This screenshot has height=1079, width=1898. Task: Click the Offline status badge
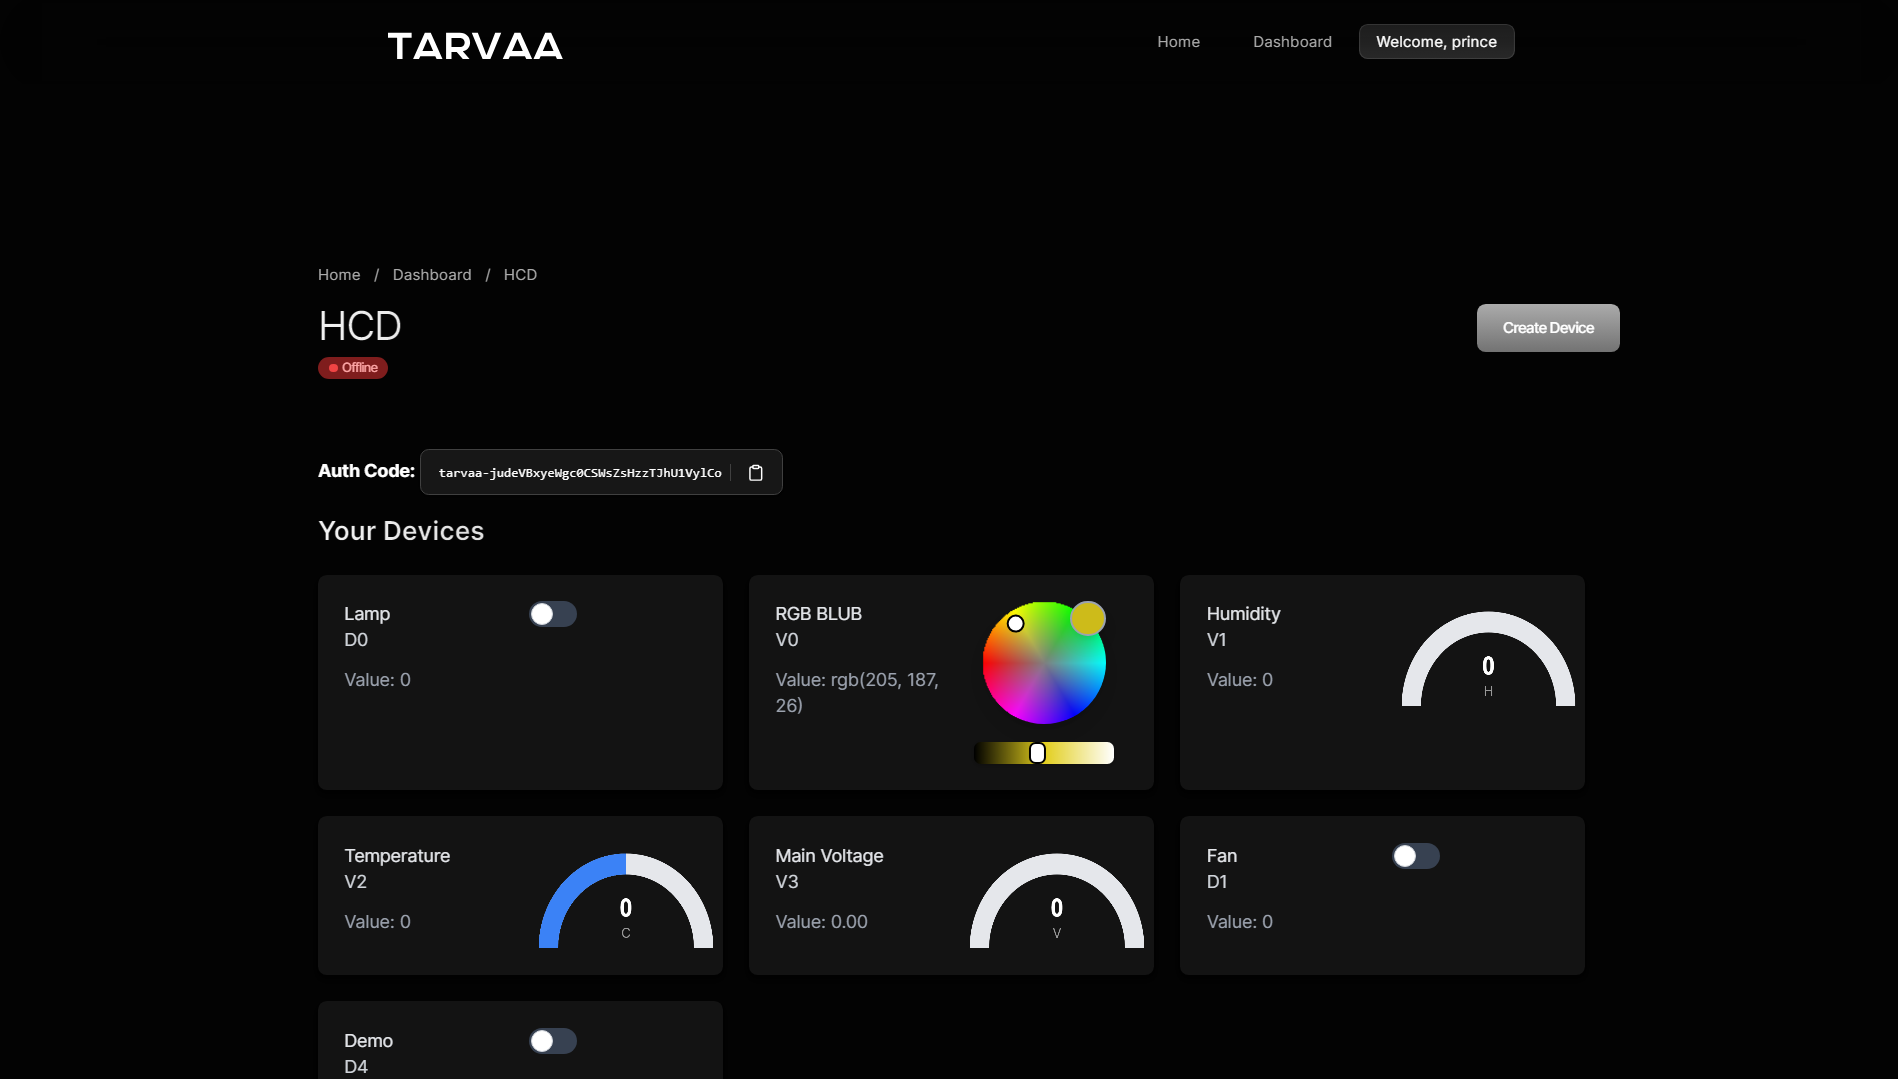coord(352,367)
